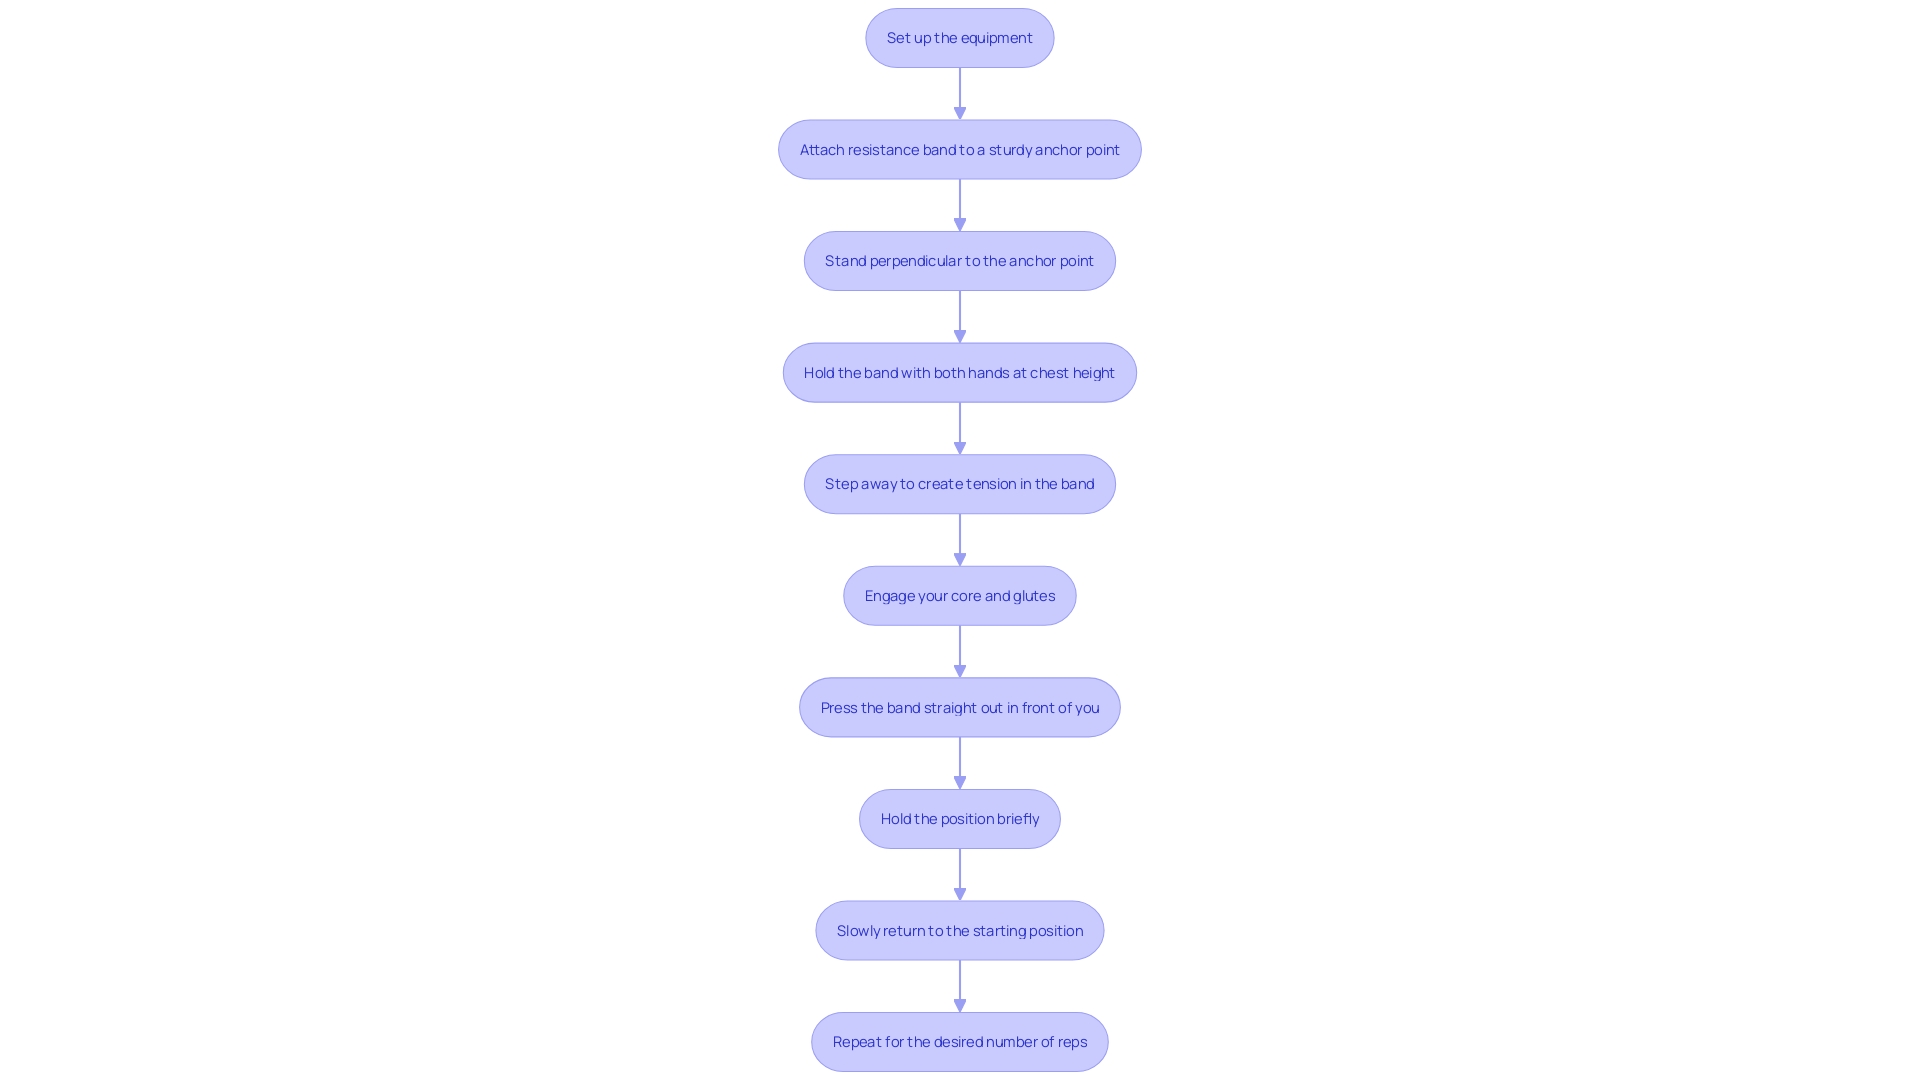Expand the 'Set up the equipment' node details

tap(959, 37)
